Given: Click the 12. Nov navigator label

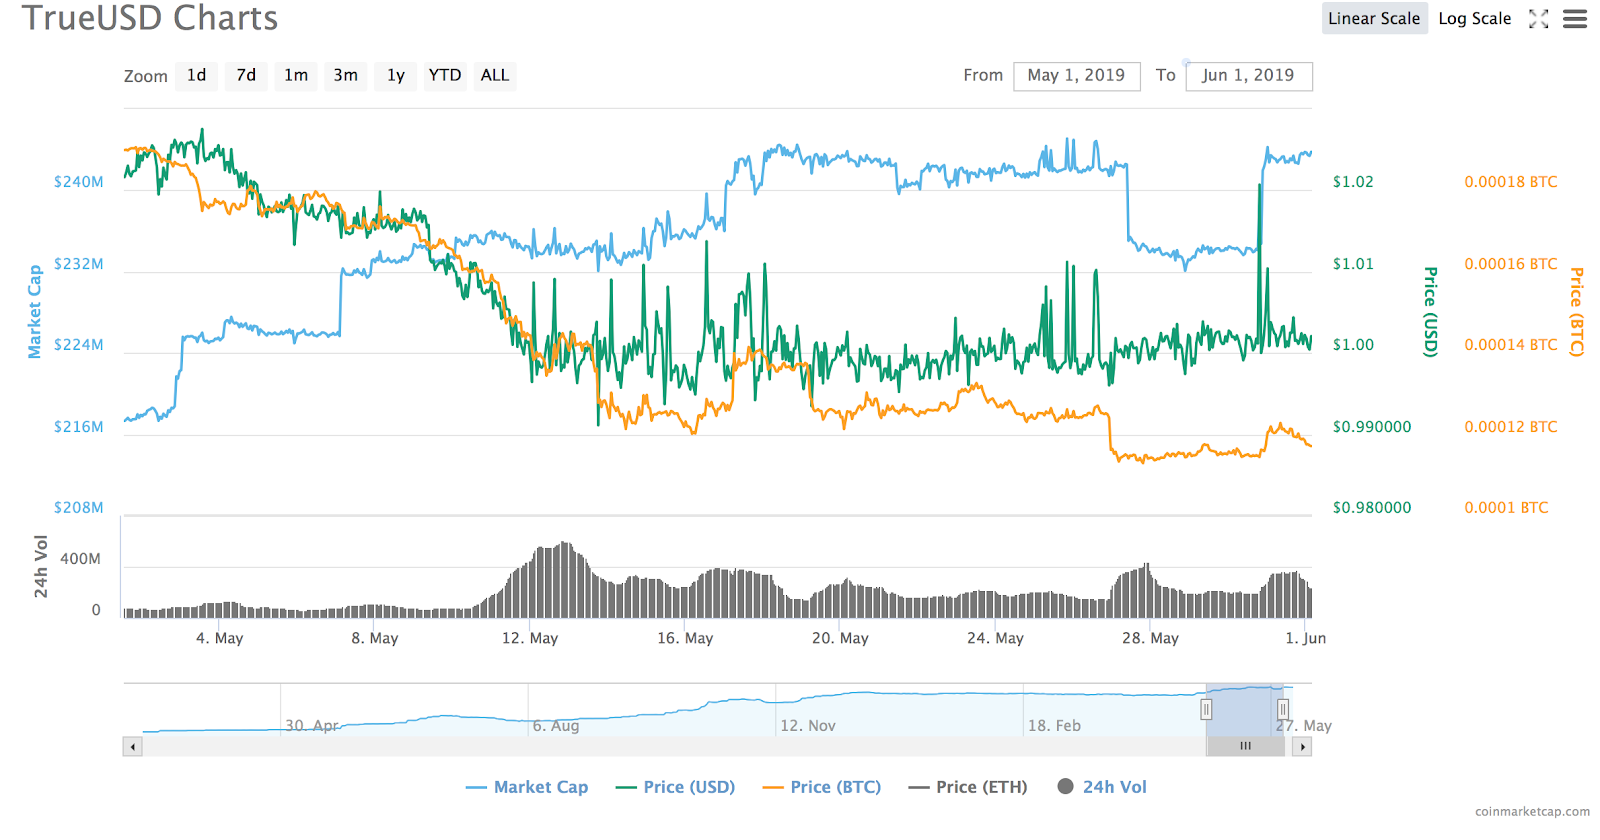Looking at the screenshot, I should tap(808, 726).
